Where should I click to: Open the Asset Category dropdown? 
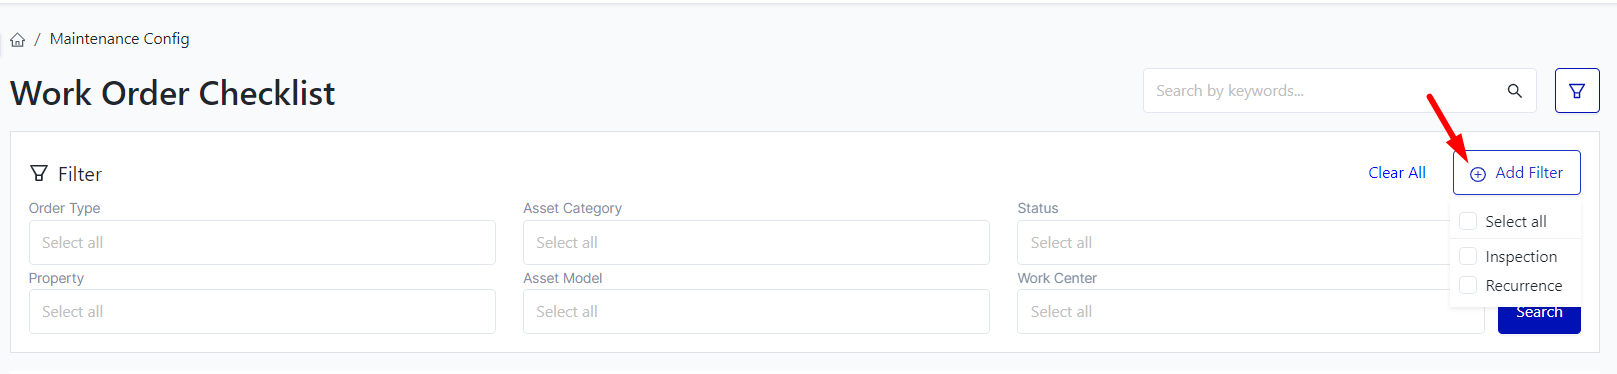pyautogui.click(x=756, y=242)
